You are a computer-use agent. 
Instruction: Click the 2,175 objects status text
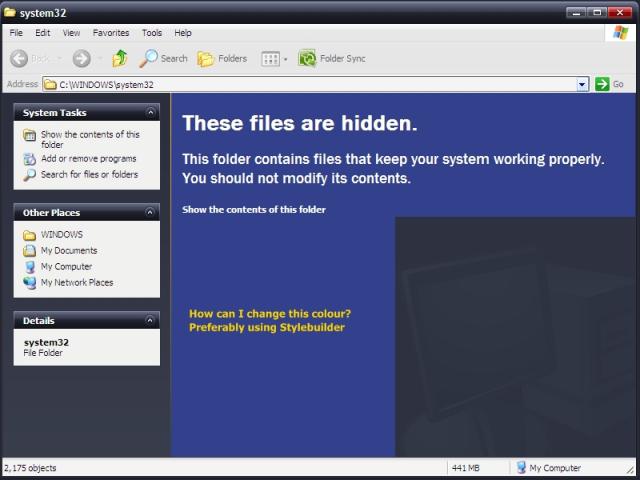pos(30,468)
